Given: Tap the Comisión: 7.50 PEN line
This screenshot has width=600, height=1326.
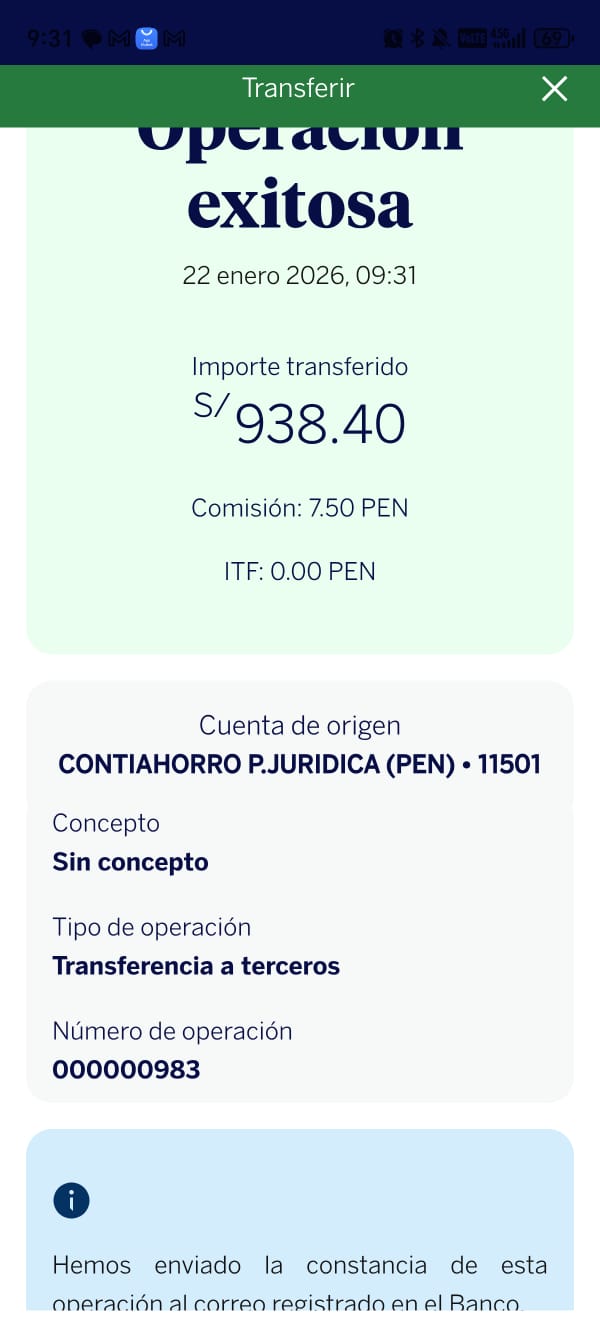Looking at the screenshot, I should coord(300,508).
